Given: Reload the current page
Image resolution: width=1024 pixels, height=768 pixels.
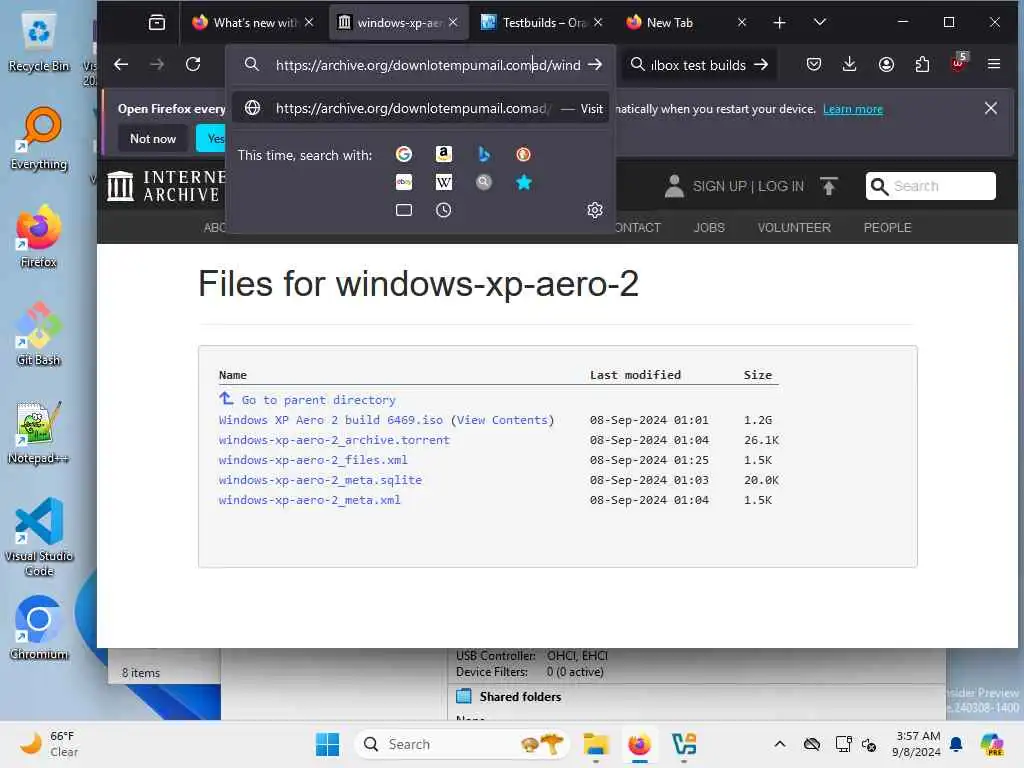Looking at the screenshot, I should [x=193, y=64].
